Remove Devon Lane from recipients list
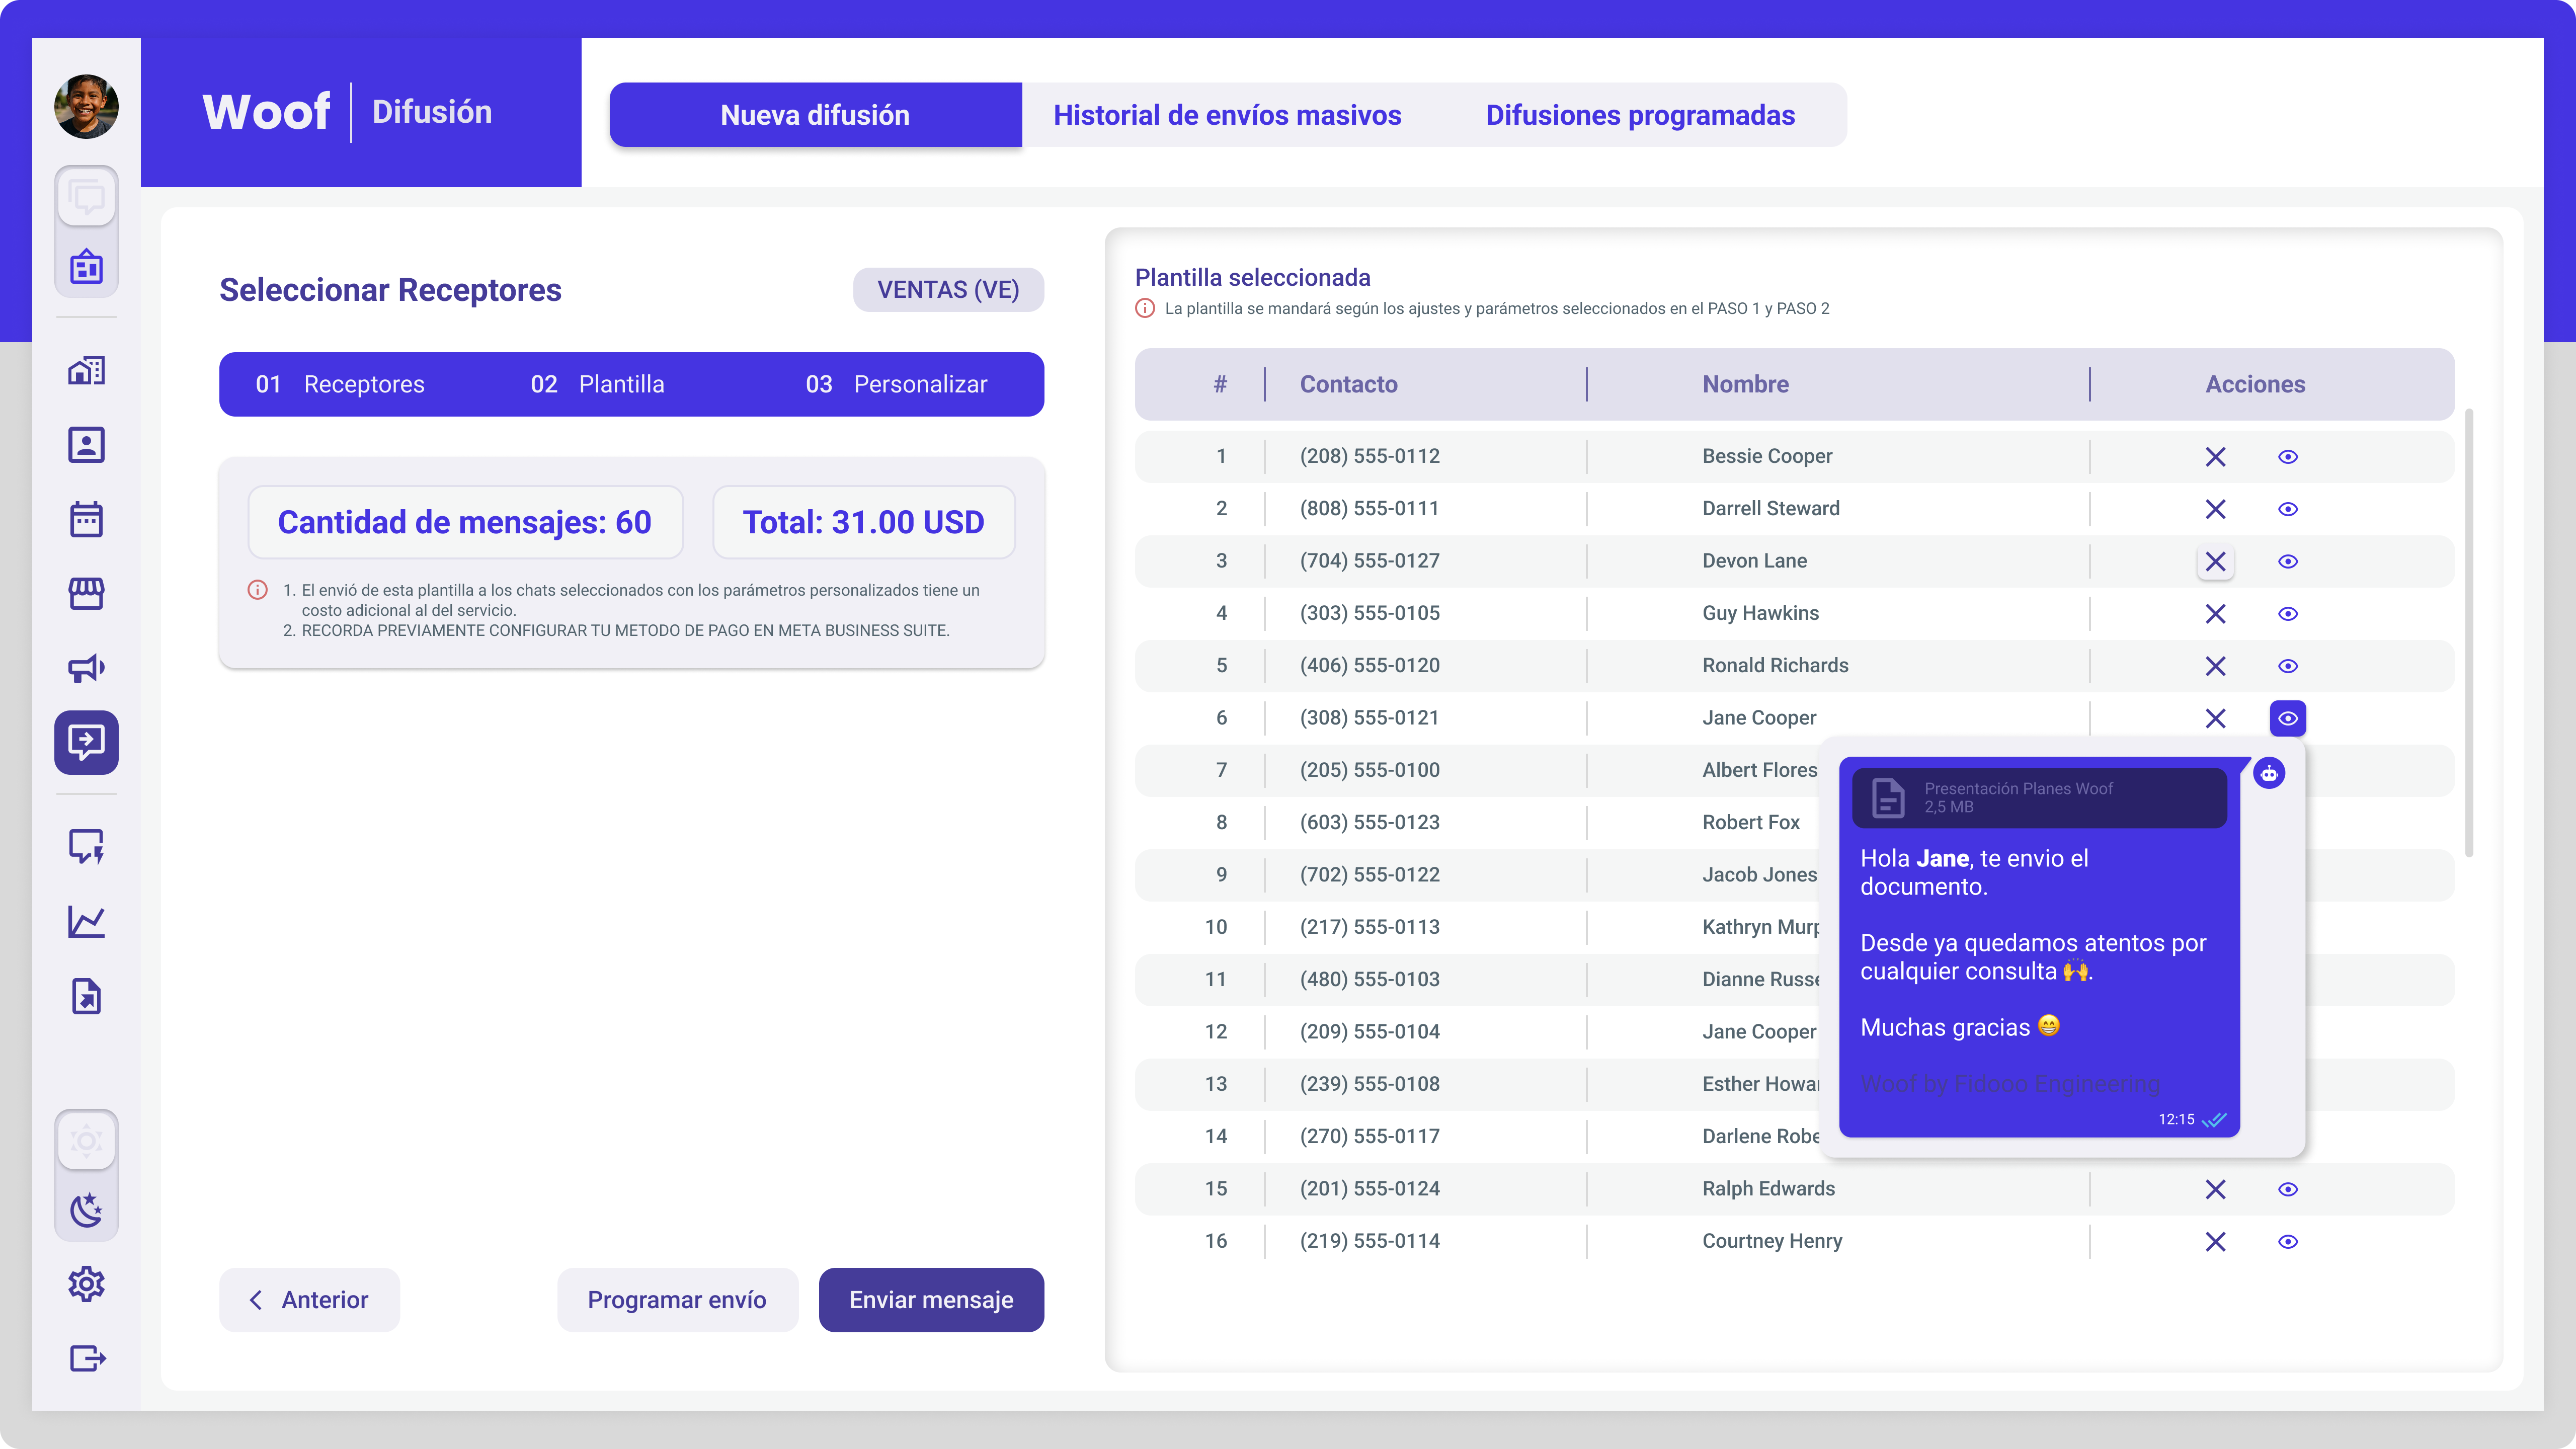The height and width of the screenshot is (1449, 2576). [x=2215, y=561]
